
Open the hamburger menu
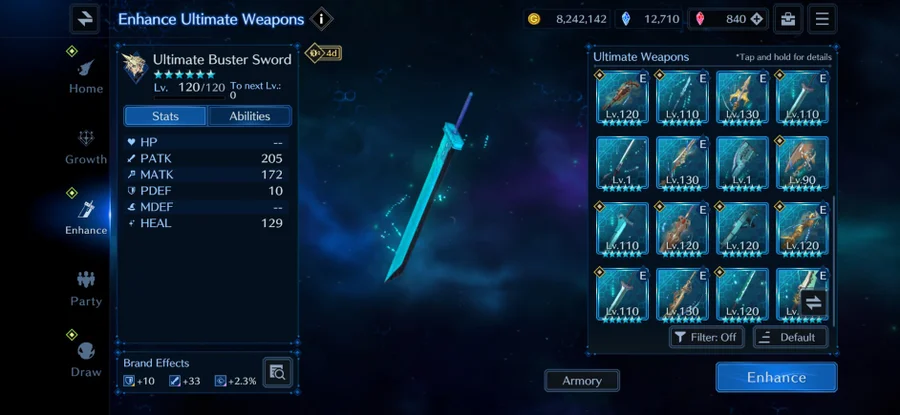click(822, 19)
